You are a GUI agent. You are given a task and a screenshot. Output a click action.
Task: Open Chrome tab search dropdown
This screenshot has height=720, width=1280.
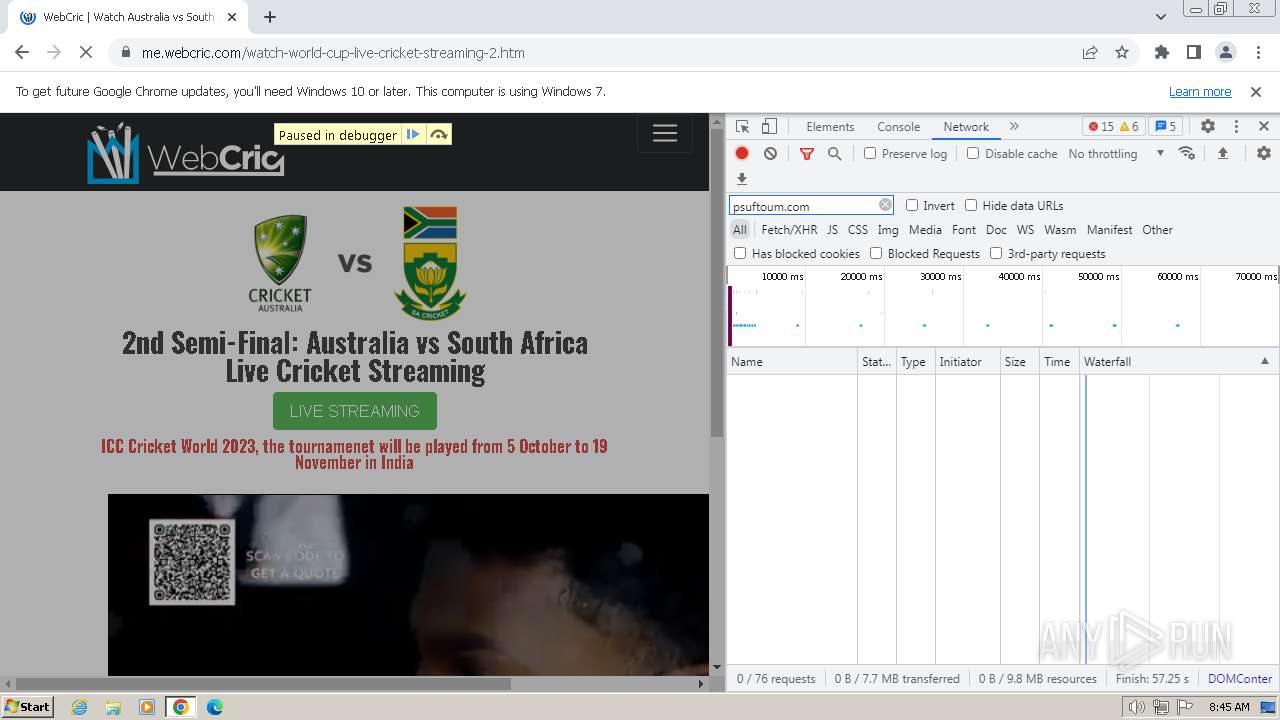pyautogui.click(x=1160, y=17)
